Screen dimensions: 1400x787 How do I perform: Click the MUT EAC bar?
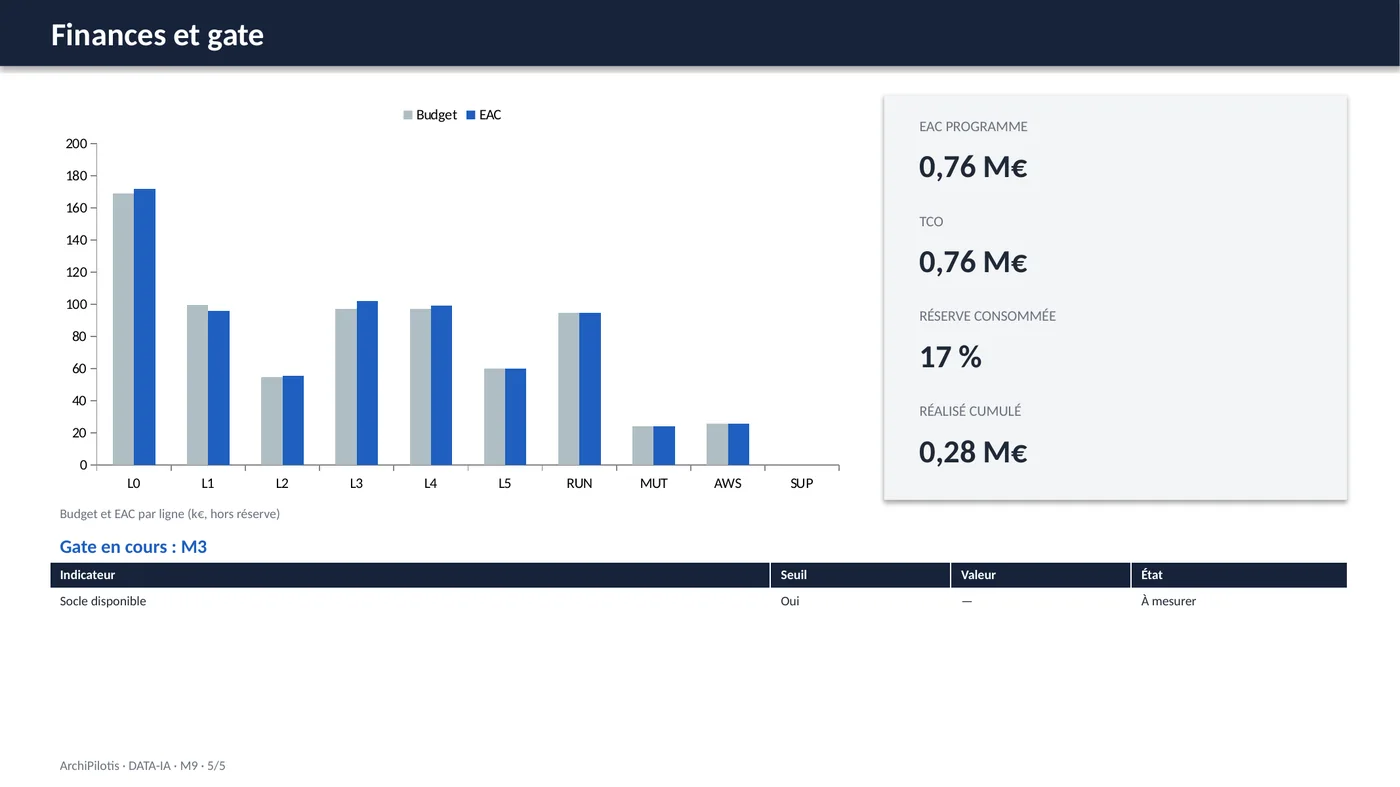pos(664,446)
